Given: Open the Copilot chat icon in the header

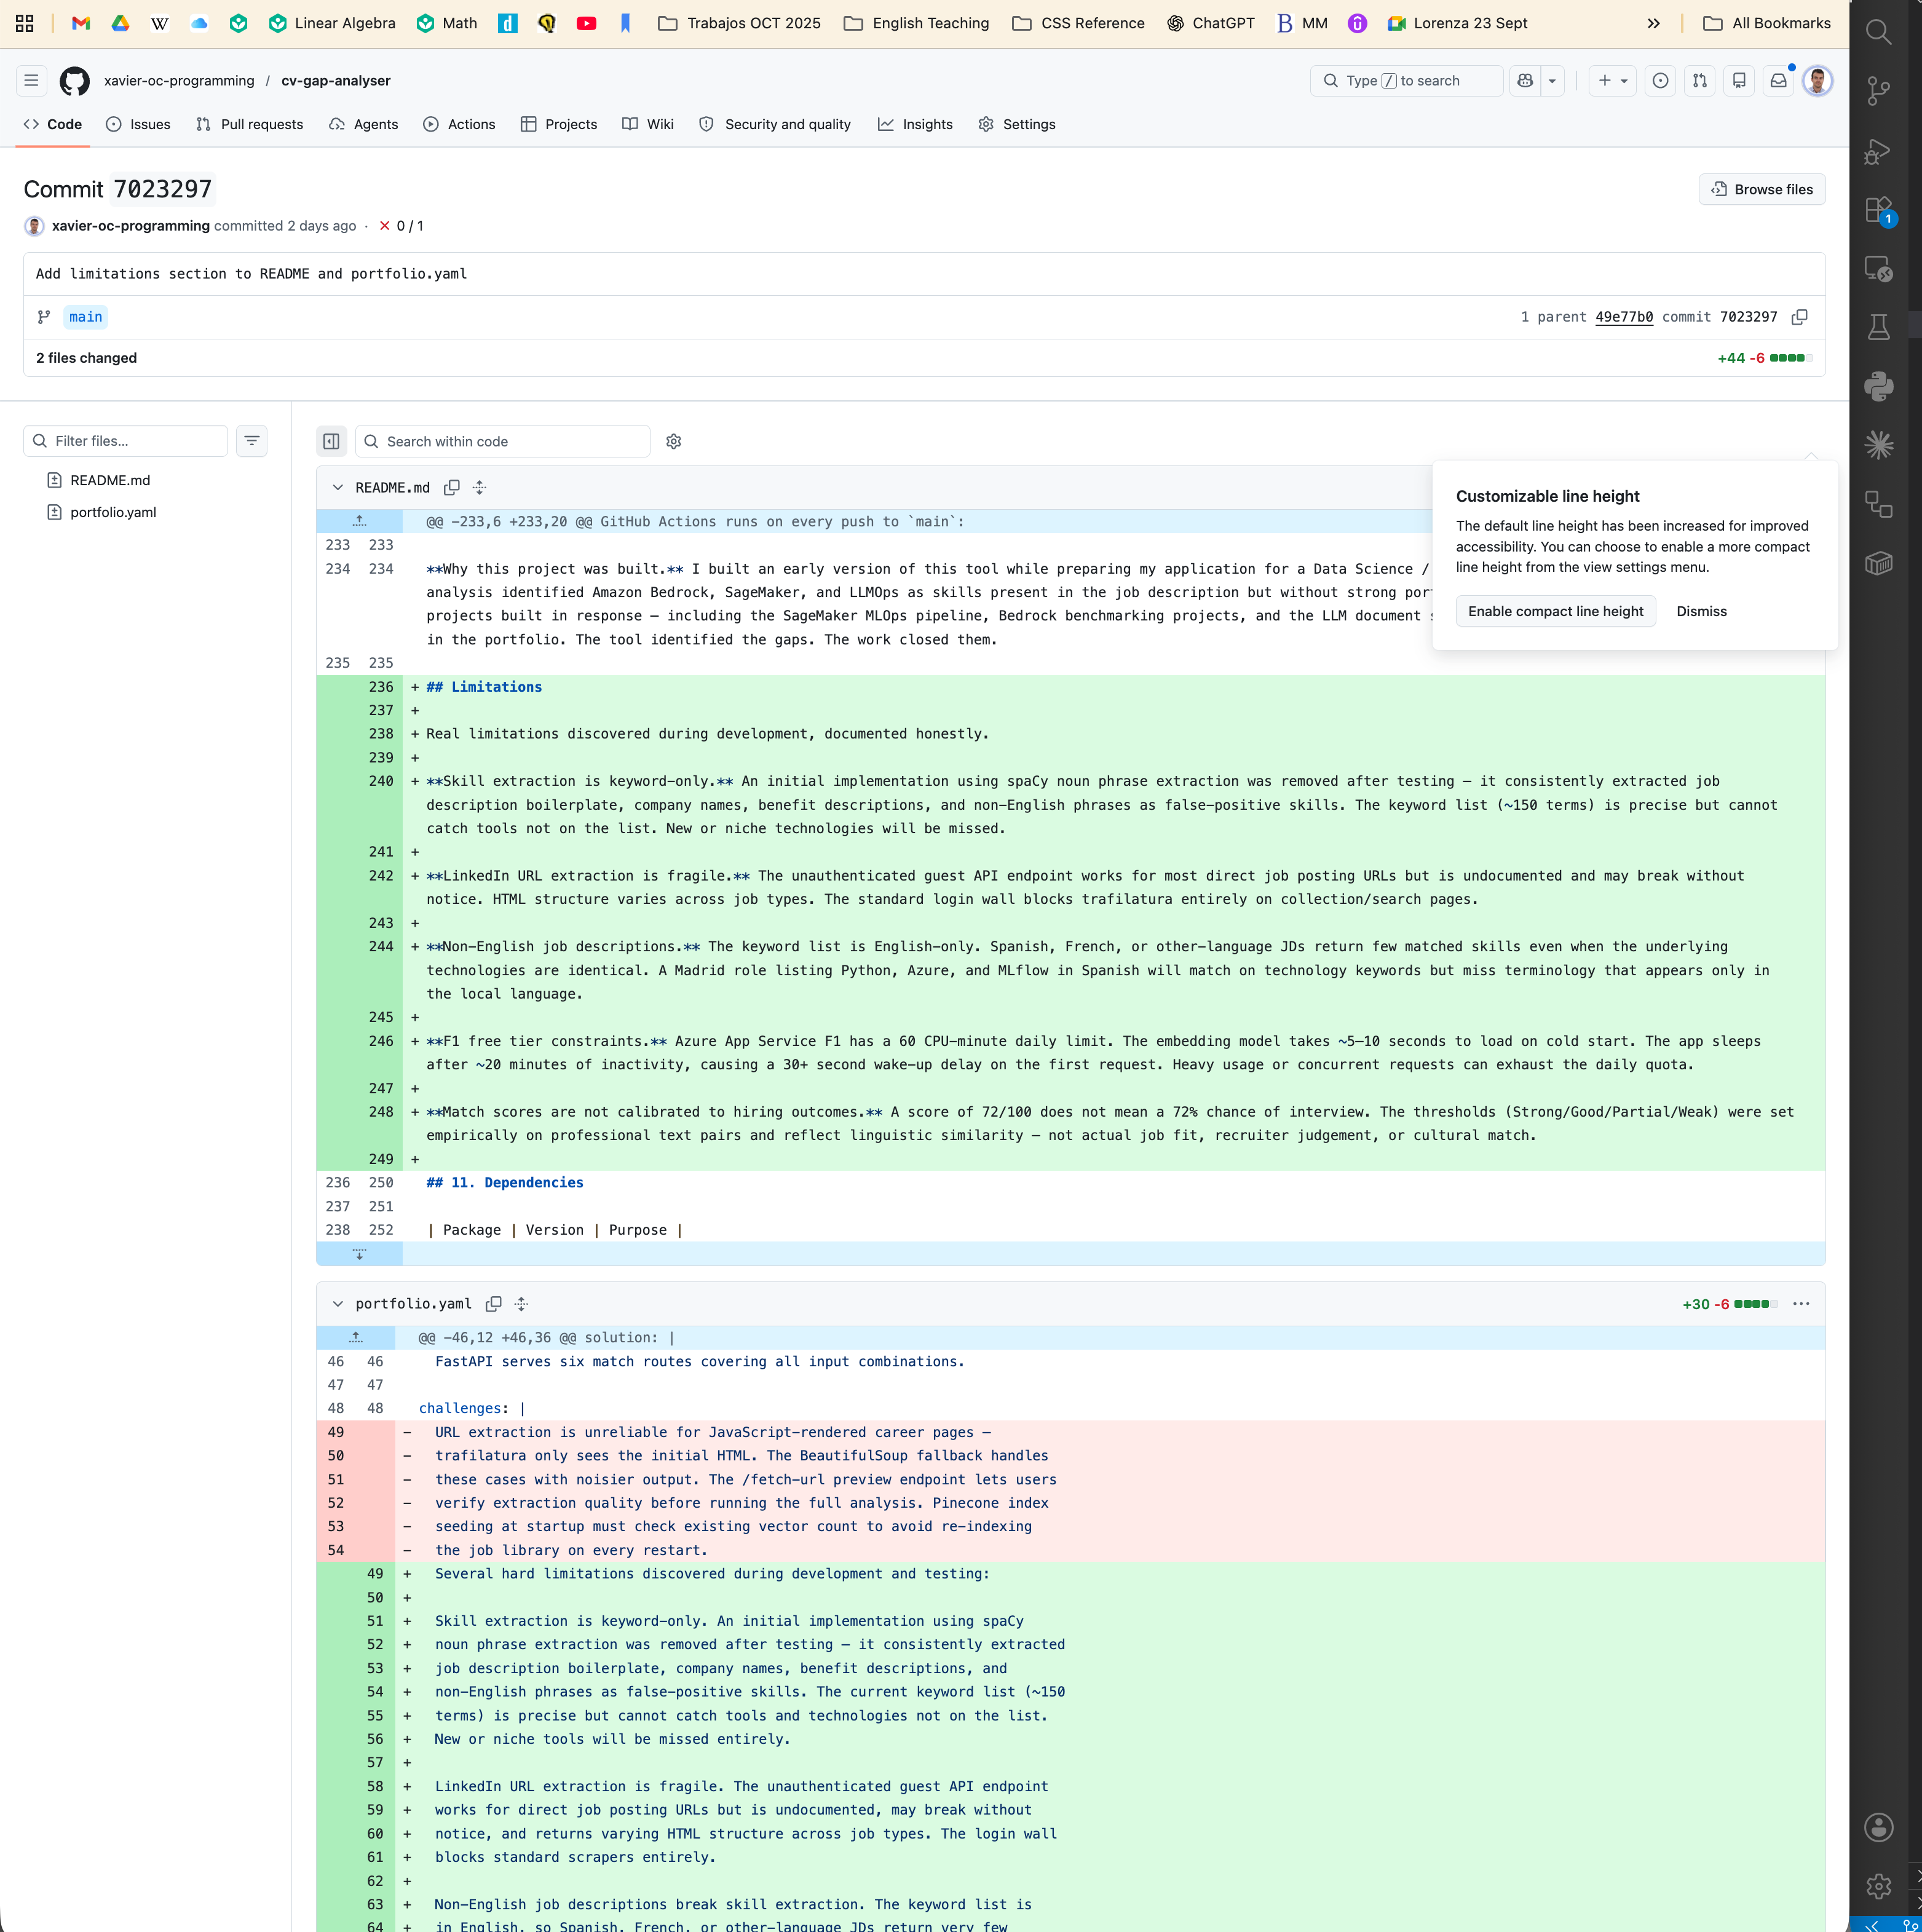Looking at the screenshot, I should 1525,81.
